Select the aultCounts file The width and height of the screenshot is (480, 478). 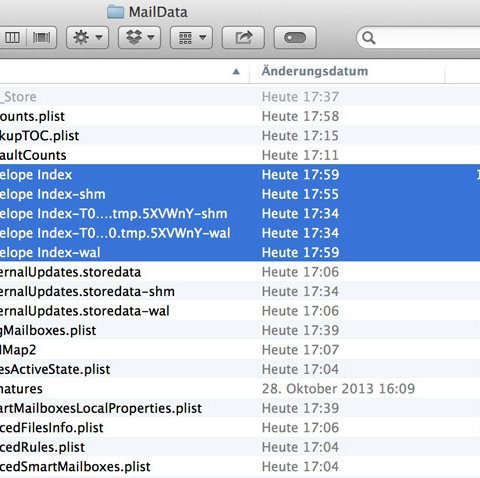point(240,155)
